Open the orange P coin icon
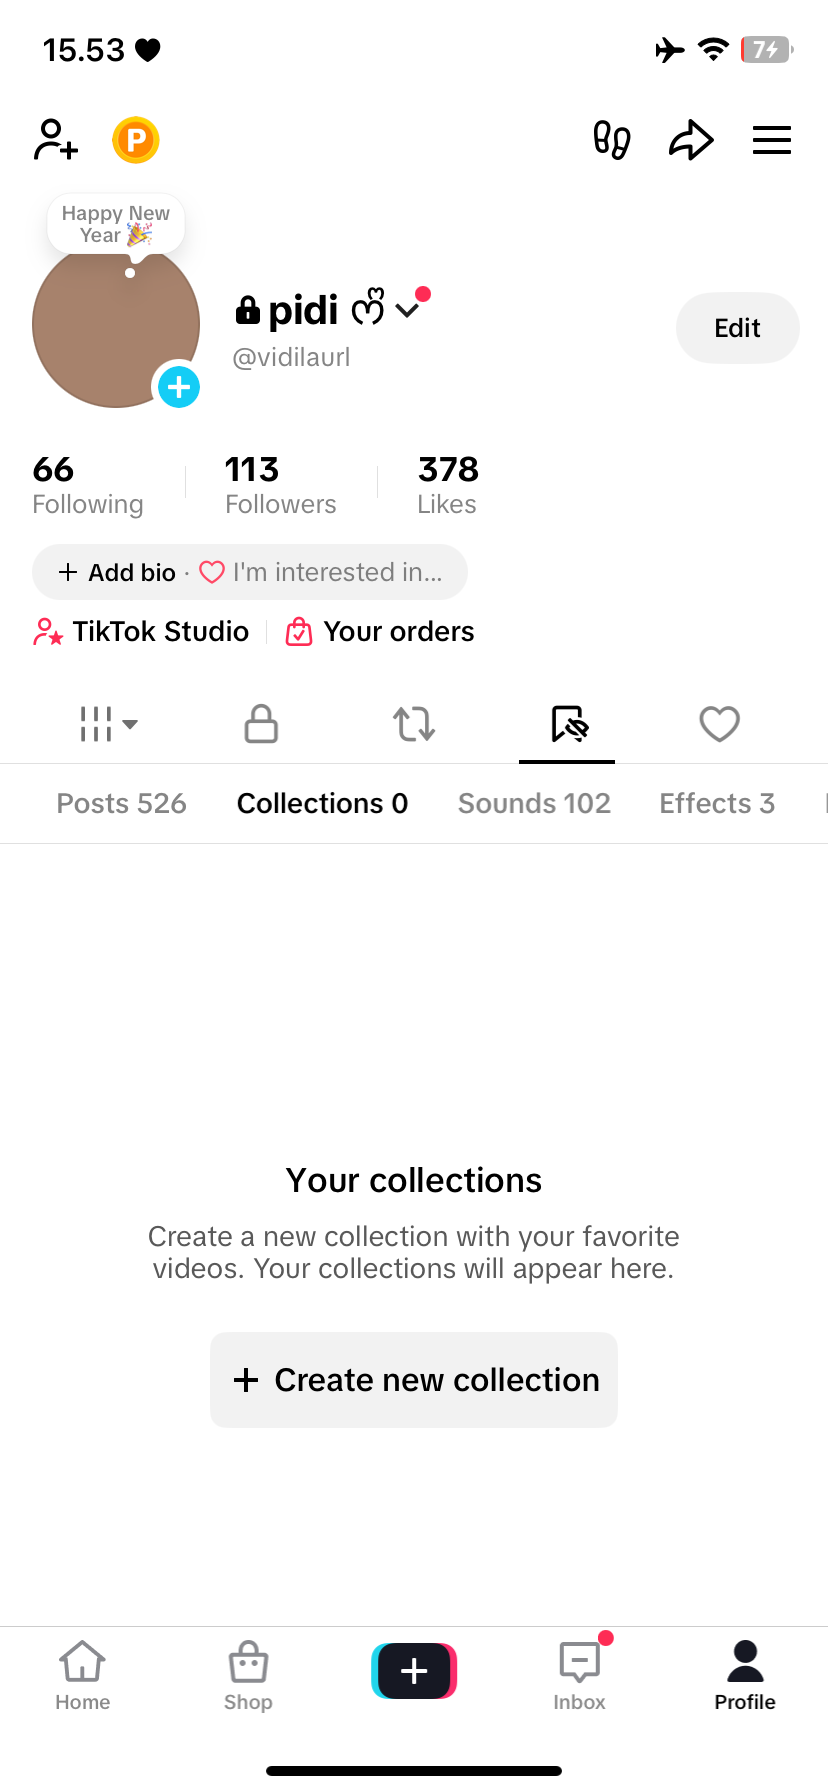Viewport: 828px width, 1792px height. pos(136,140)
